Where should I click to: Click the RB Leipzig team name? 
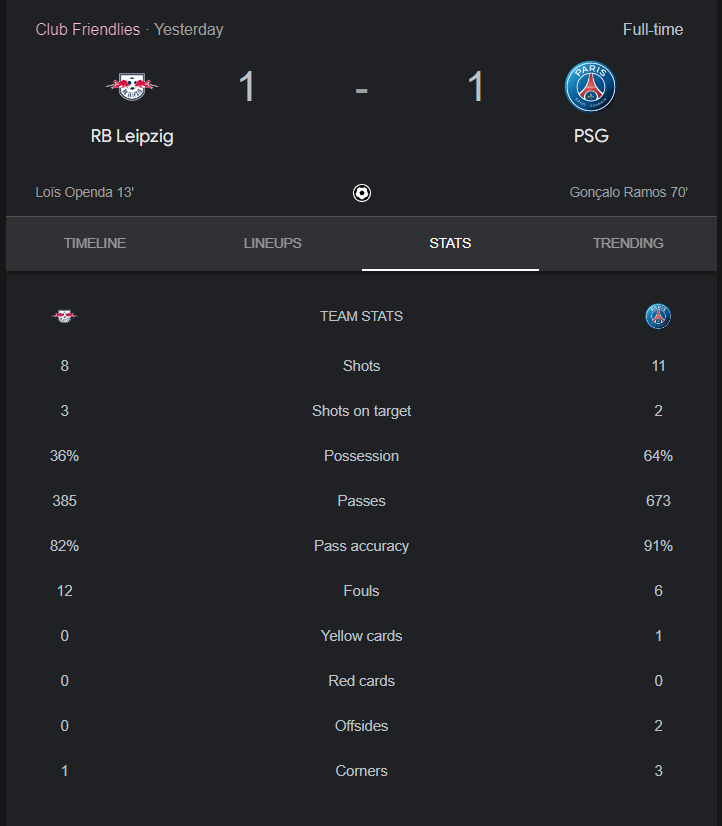click(132, 136)
